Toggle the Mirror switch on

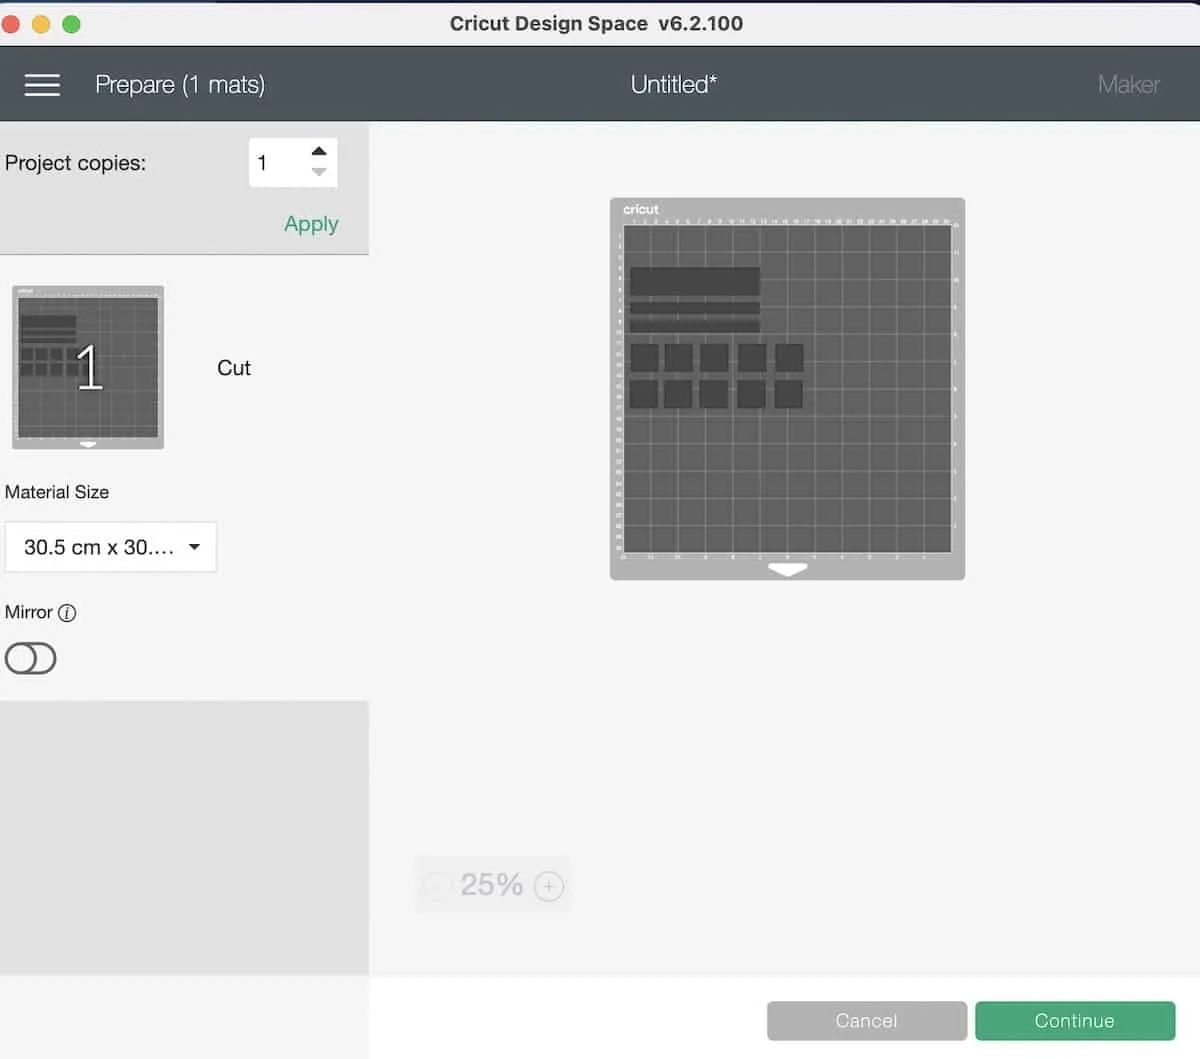(x=31, y=659)
